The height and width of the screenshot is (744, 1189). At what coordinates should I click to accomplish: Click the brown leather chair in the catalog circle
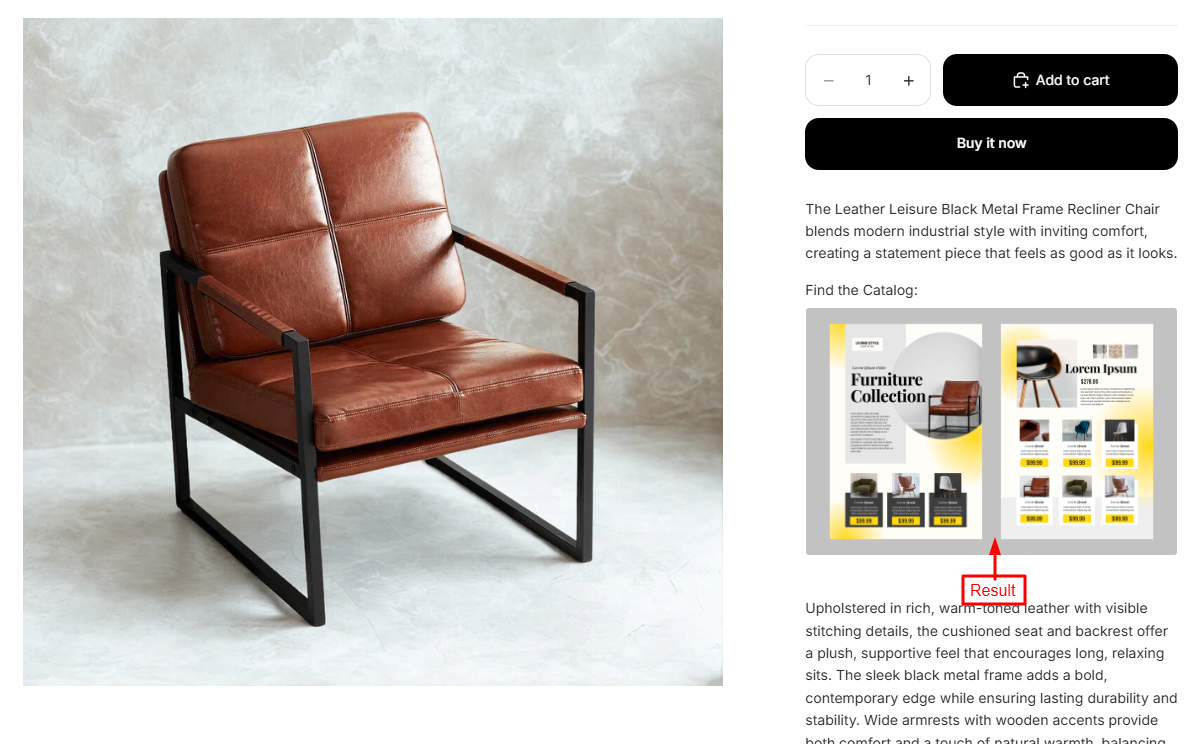[x=954, y=408]
